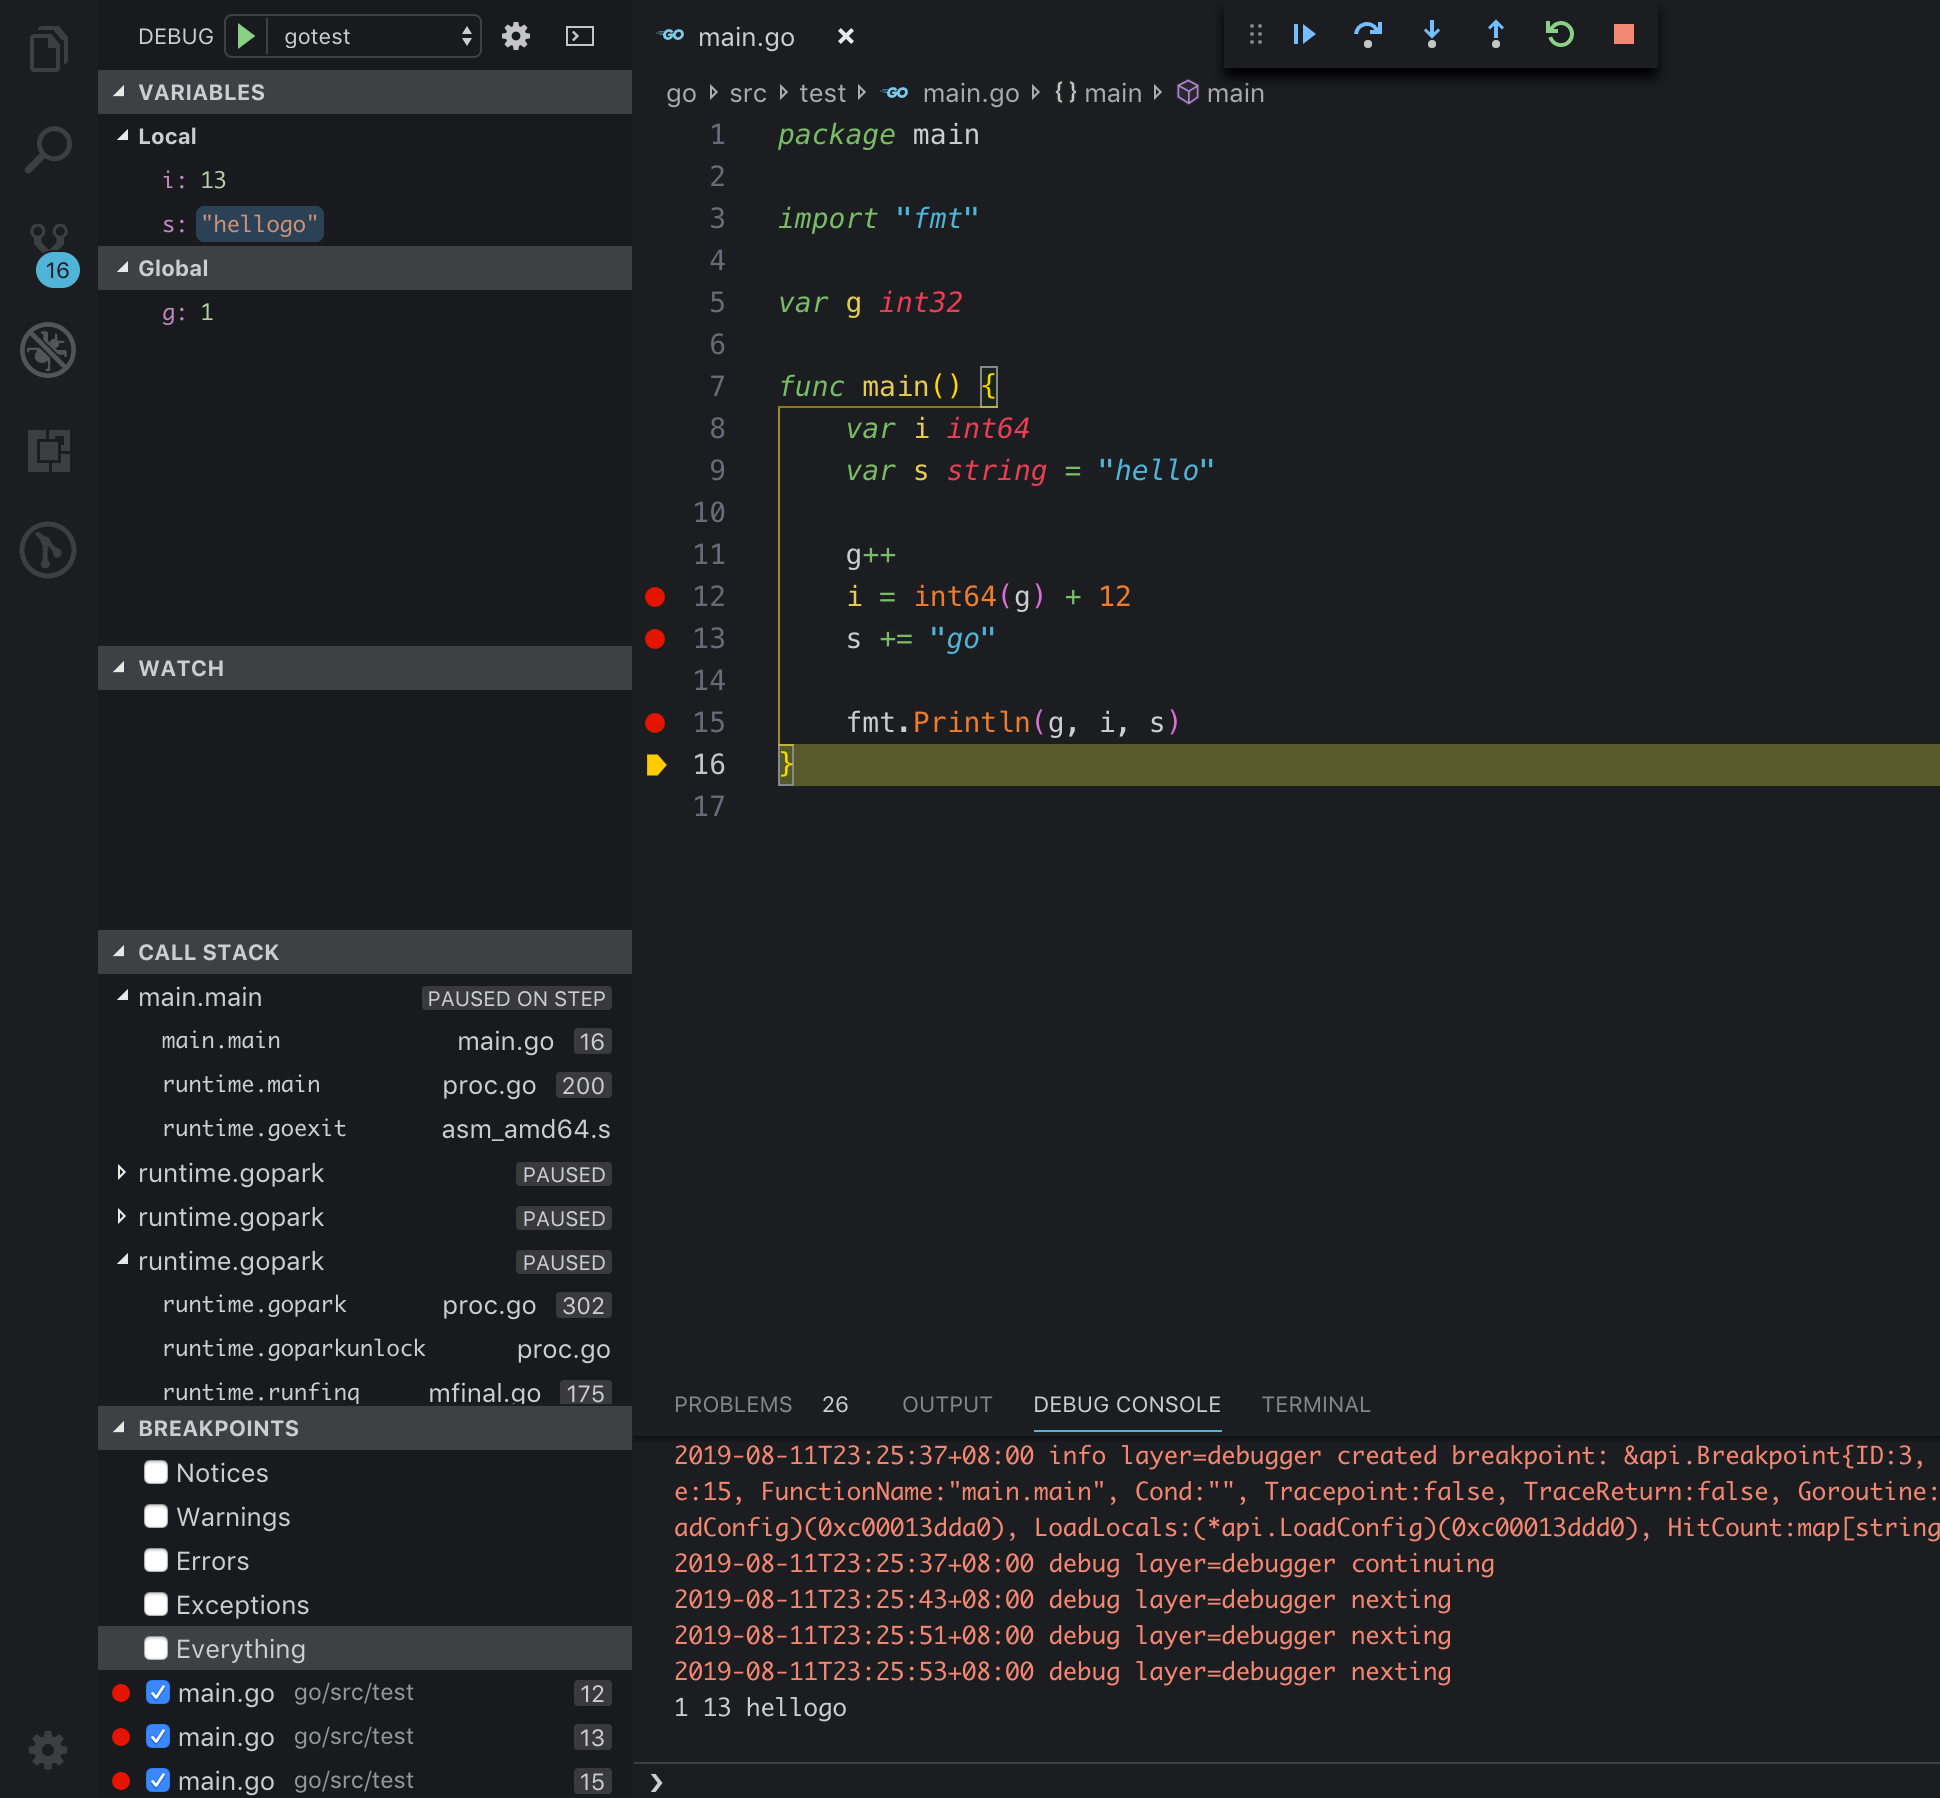Screen dimensions: 1940x1798
Task: Collapse the main.main goroutine in call stack
Action: click(123, 996)
